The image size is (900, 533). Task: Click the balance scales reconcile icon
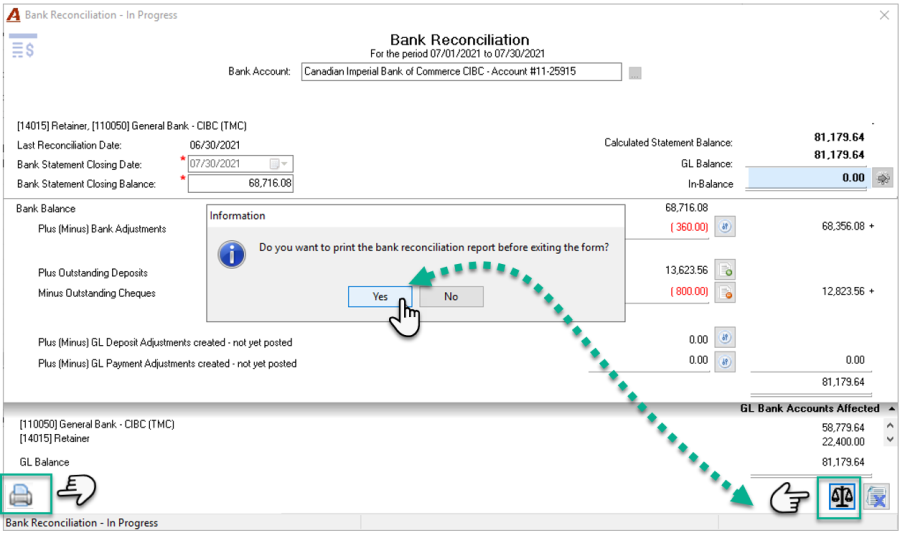[842, 497]
